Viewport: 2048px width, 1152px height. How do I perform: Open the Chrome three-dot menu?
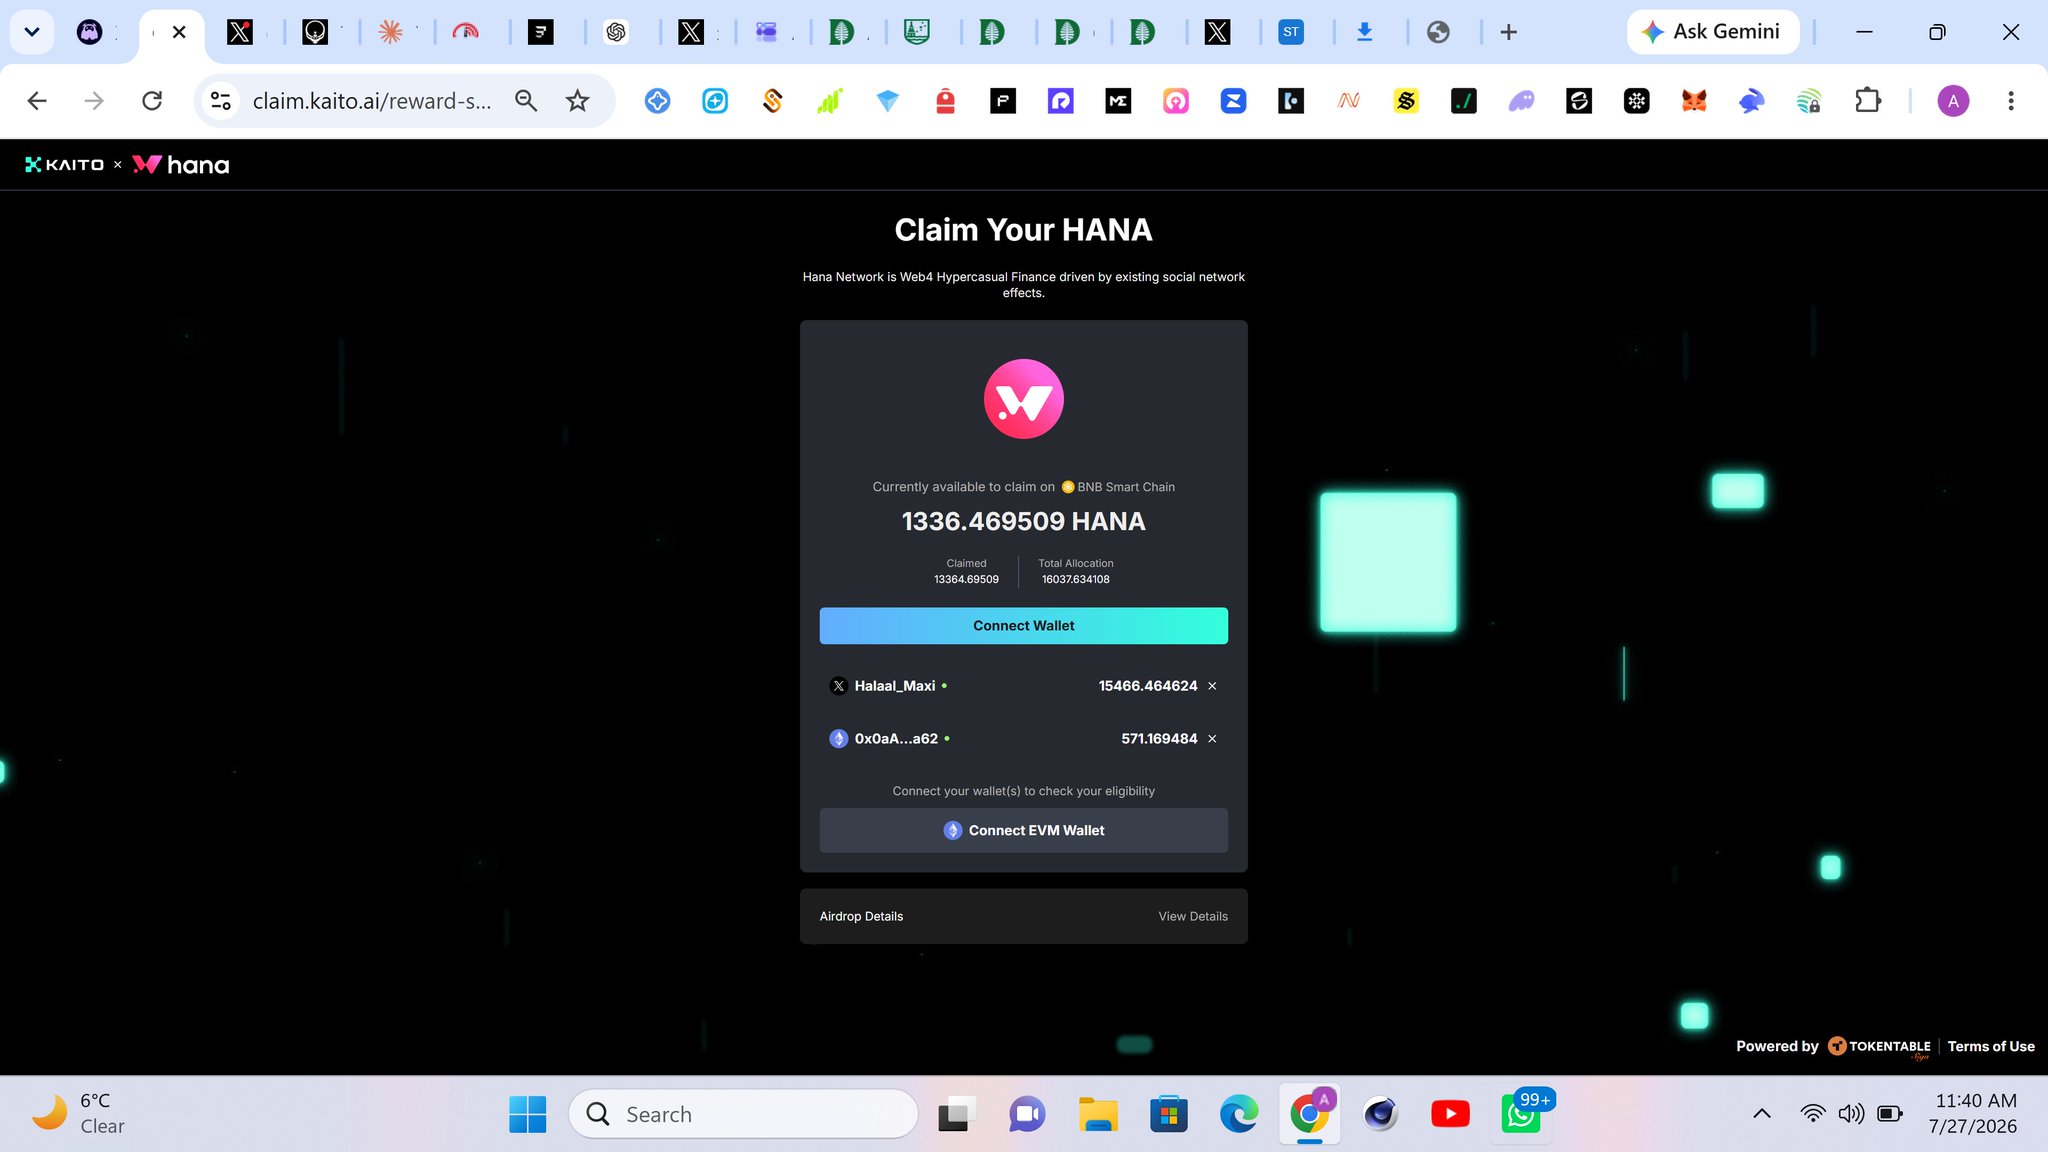2011,101
